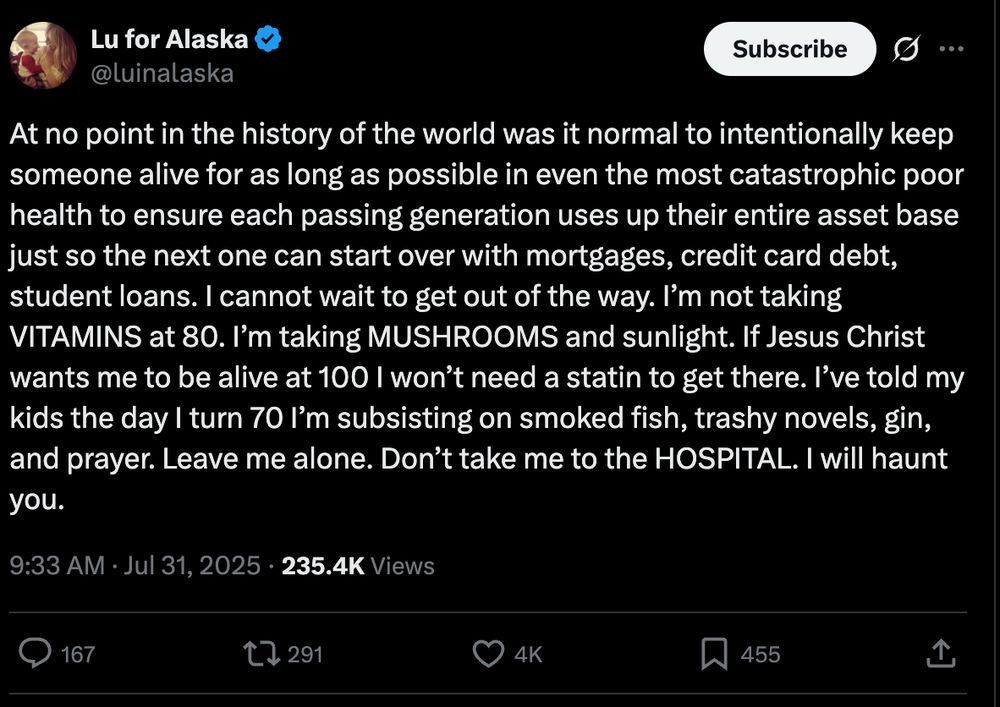Click the Lu for Alaska display name
Viewport: 1000px width, 707px height.
click(169, 39)
